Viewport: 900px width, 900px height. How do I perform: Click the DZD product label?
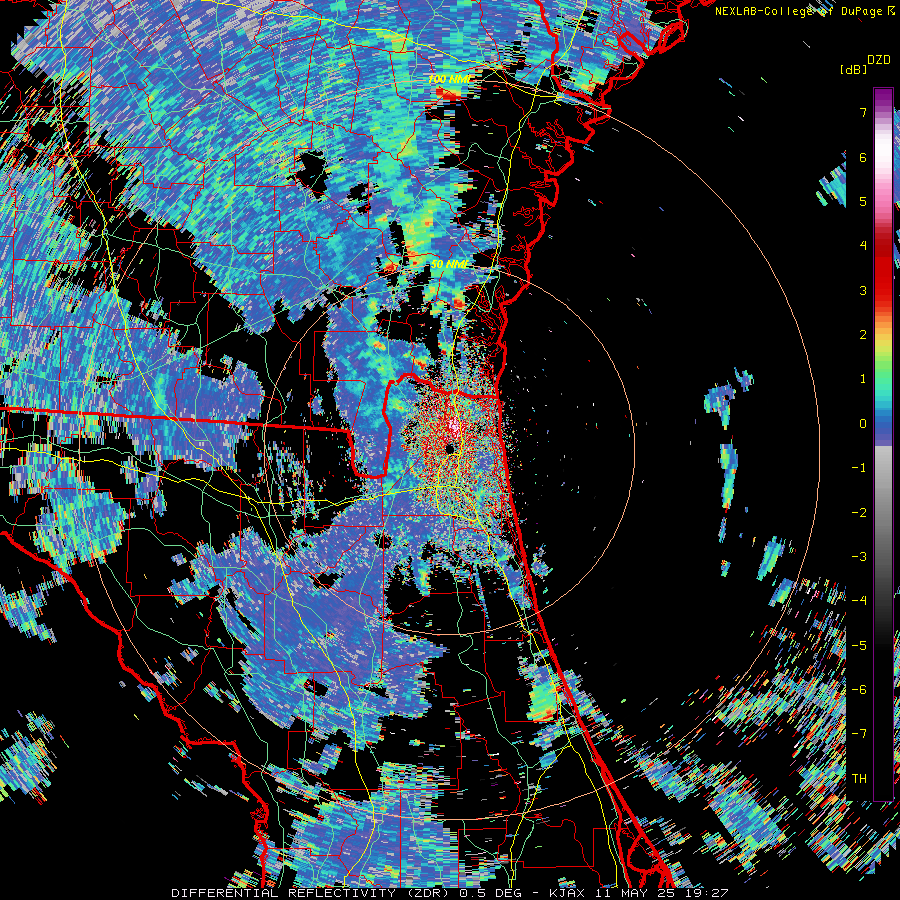pyautogui.click(x=878, y=60)
